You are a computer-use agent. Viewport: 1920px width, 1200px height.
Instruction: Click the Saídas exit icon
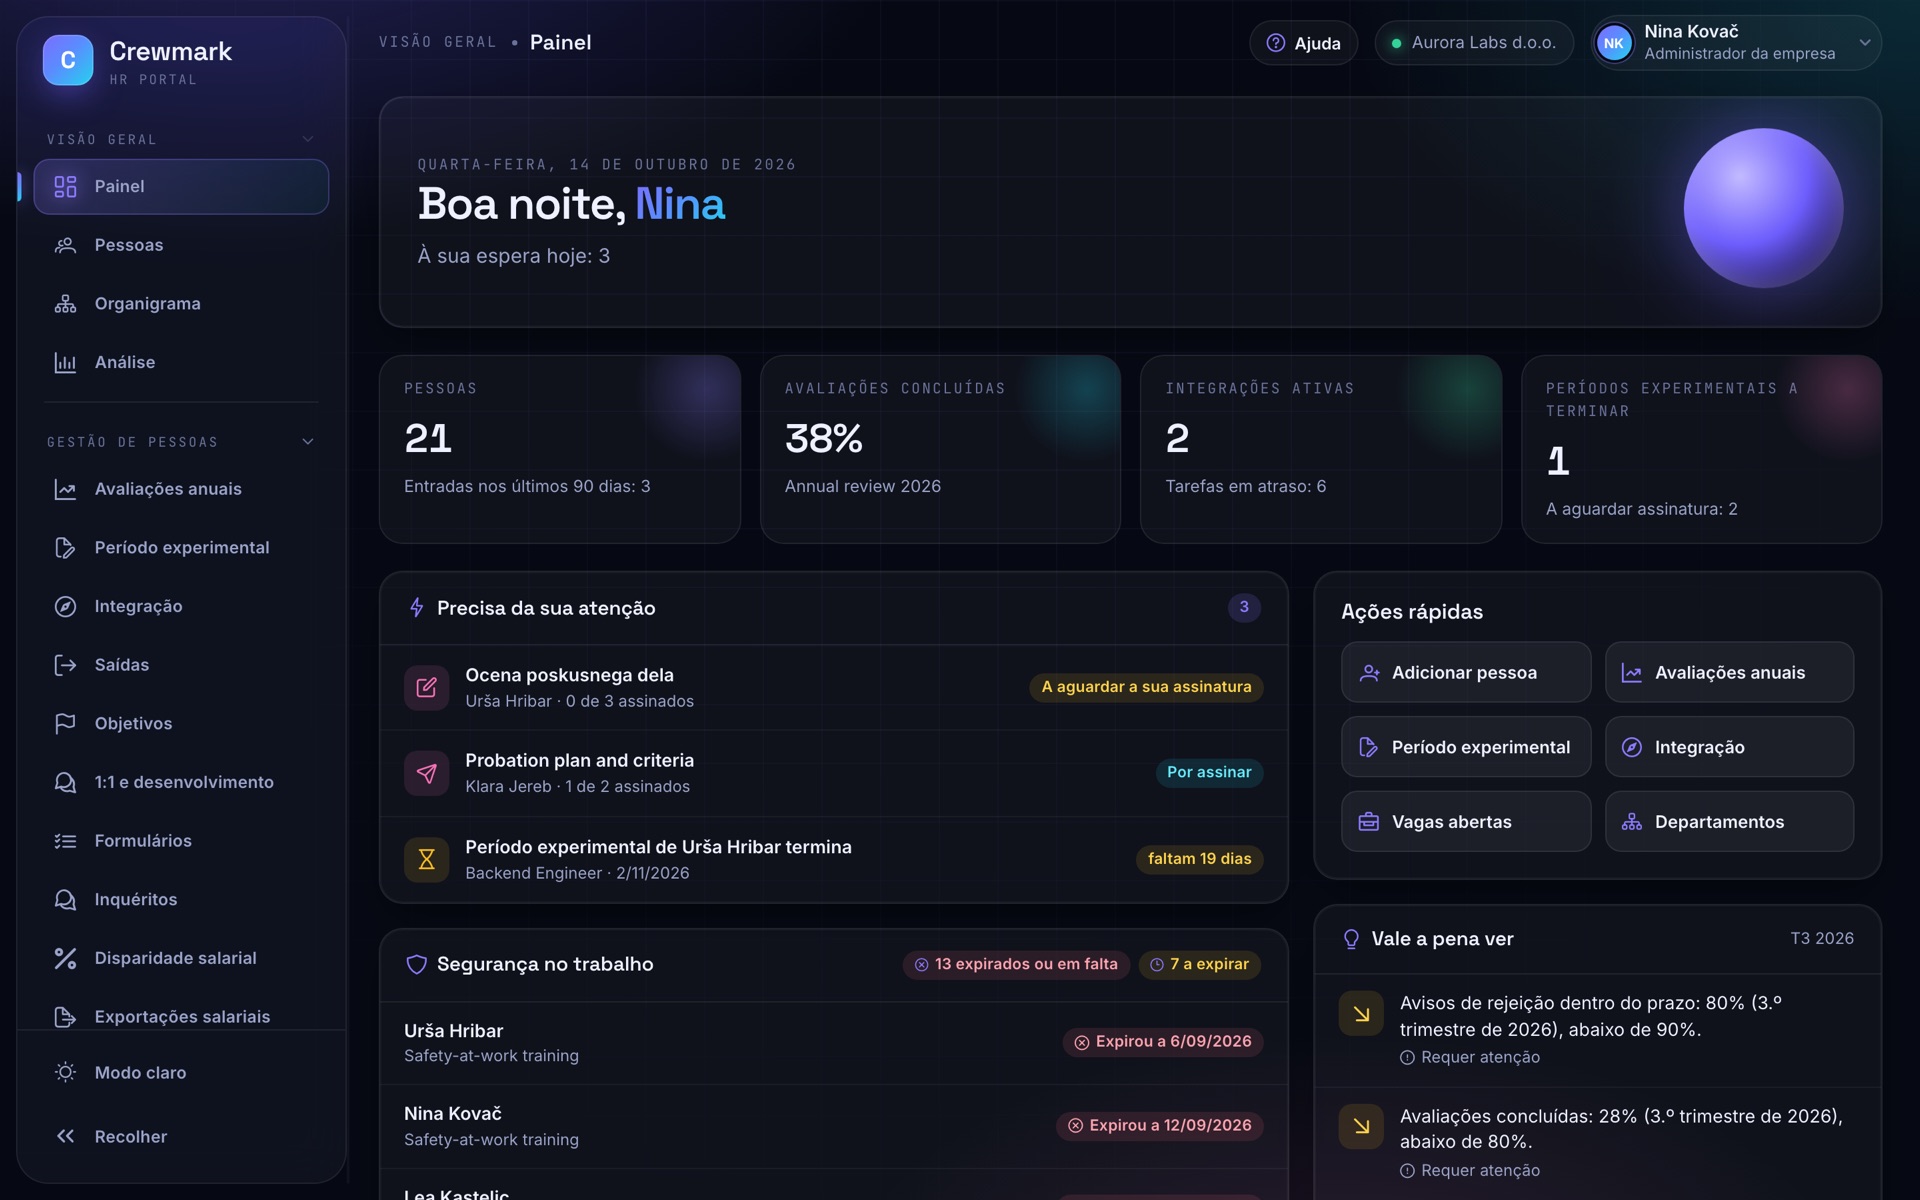[65, 665]
